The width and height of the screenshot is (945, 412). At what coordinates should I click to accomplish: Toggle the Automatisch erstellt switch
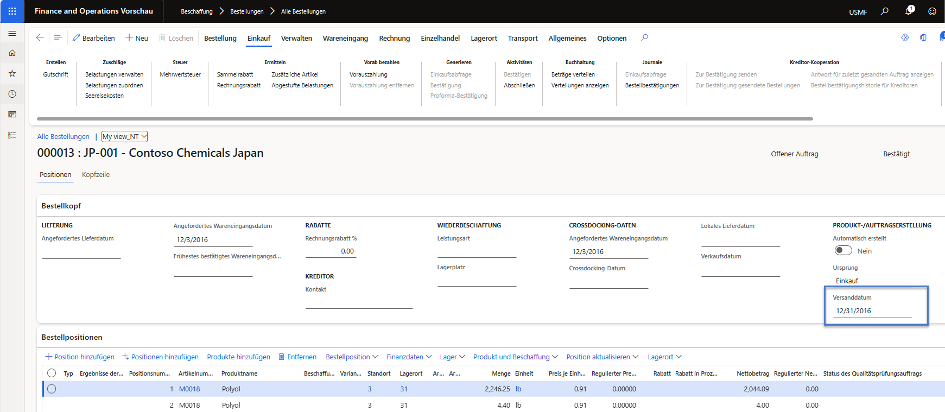click(843, 251)
